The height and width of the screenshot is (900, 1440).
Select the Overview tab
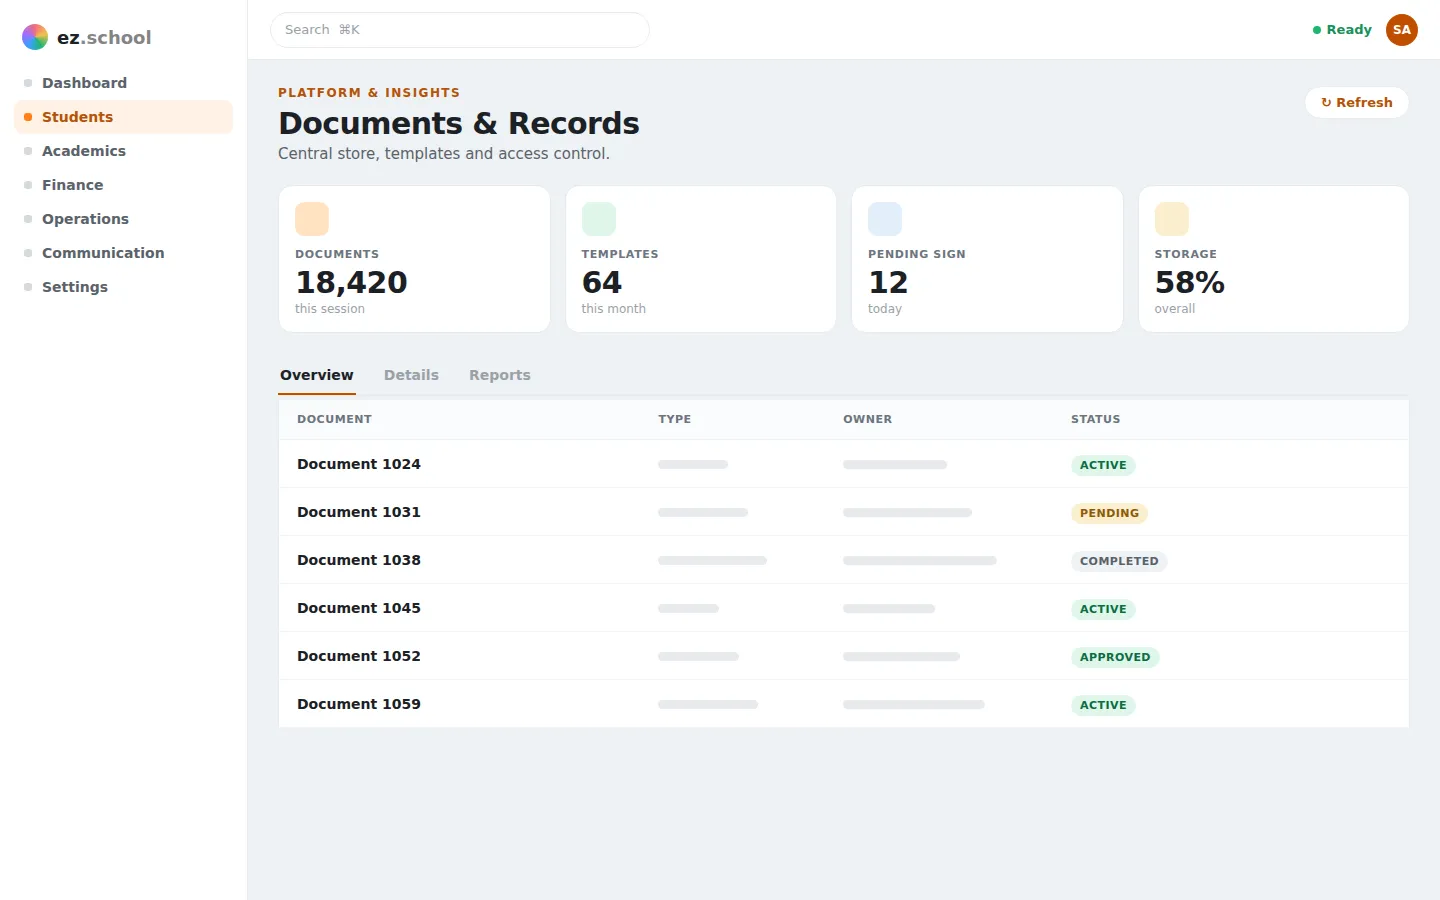click(x=317, y=375)
